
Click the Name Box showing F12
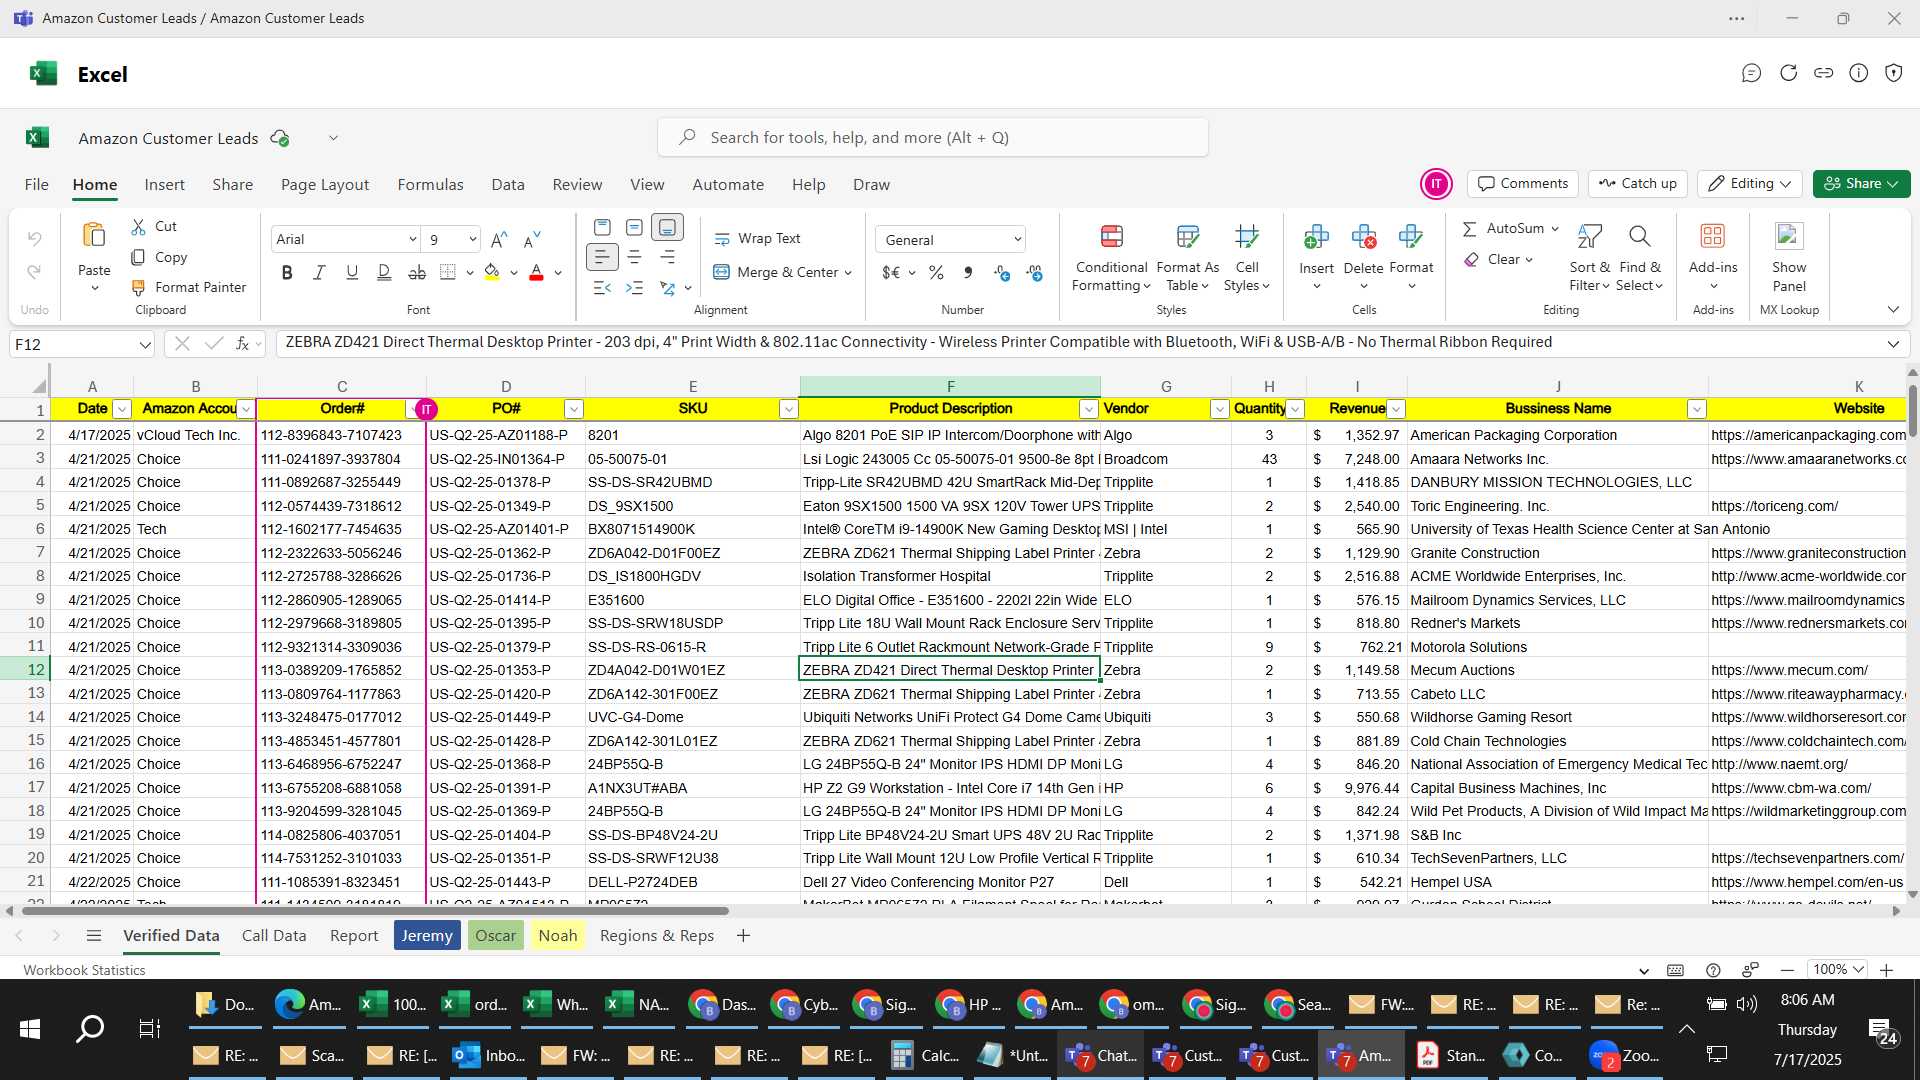click(x=82, y=344)
